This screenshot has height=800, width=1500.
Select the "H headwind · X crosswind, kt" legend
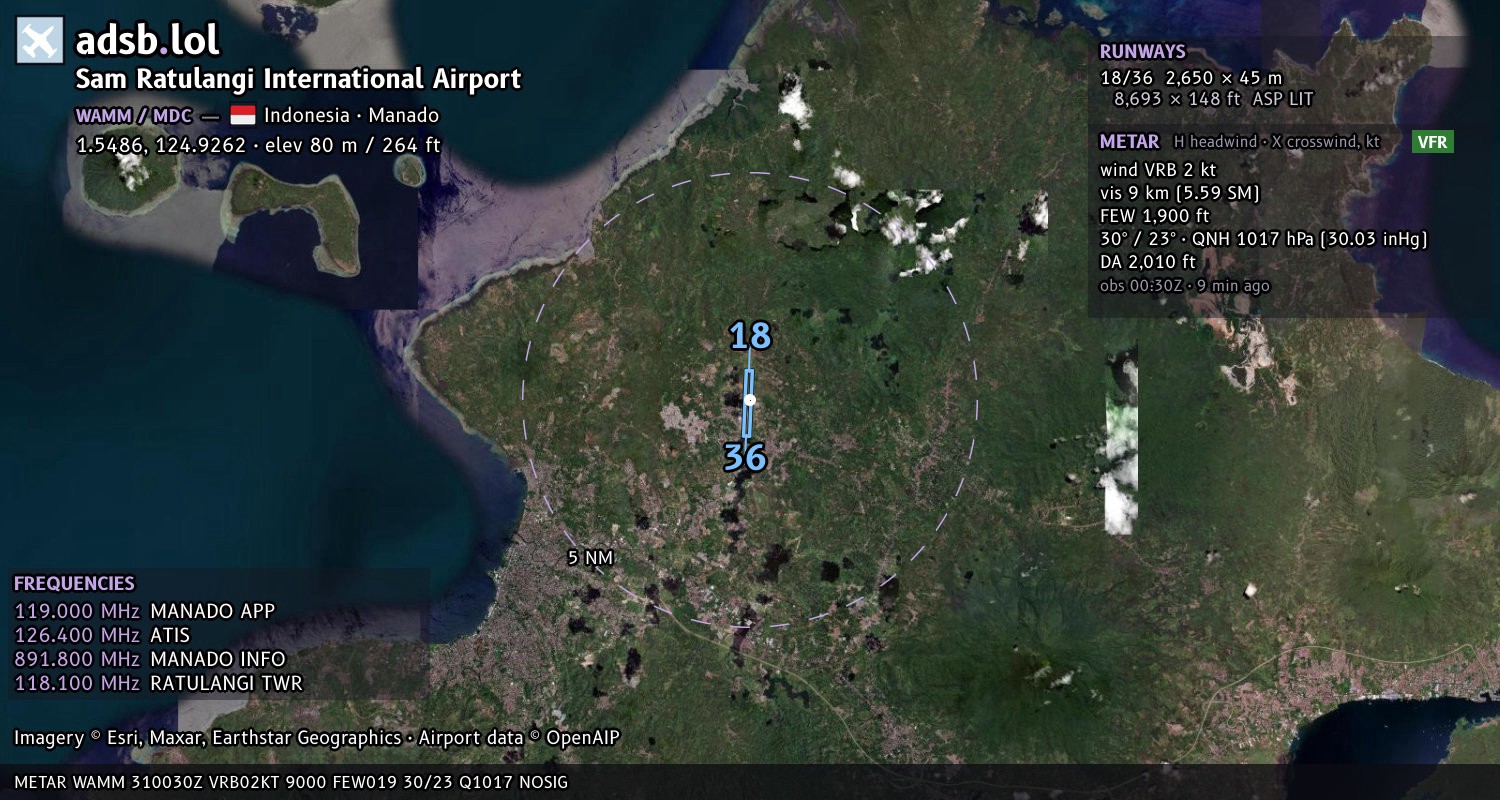tap(1276, 142)
